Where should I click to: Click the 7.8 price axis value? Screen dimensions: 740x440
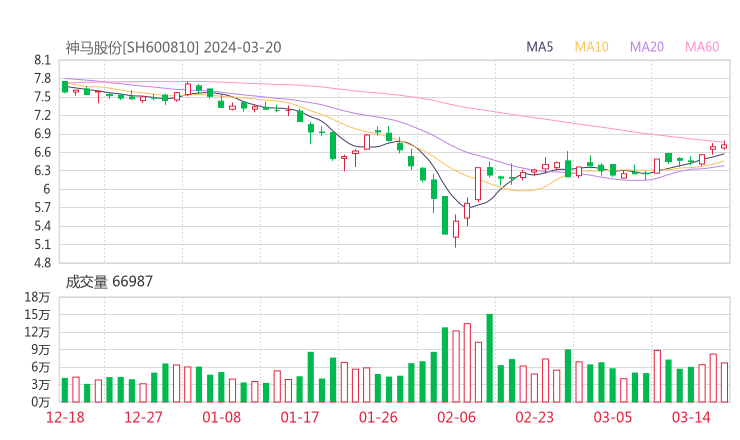[x=42, y=78]
